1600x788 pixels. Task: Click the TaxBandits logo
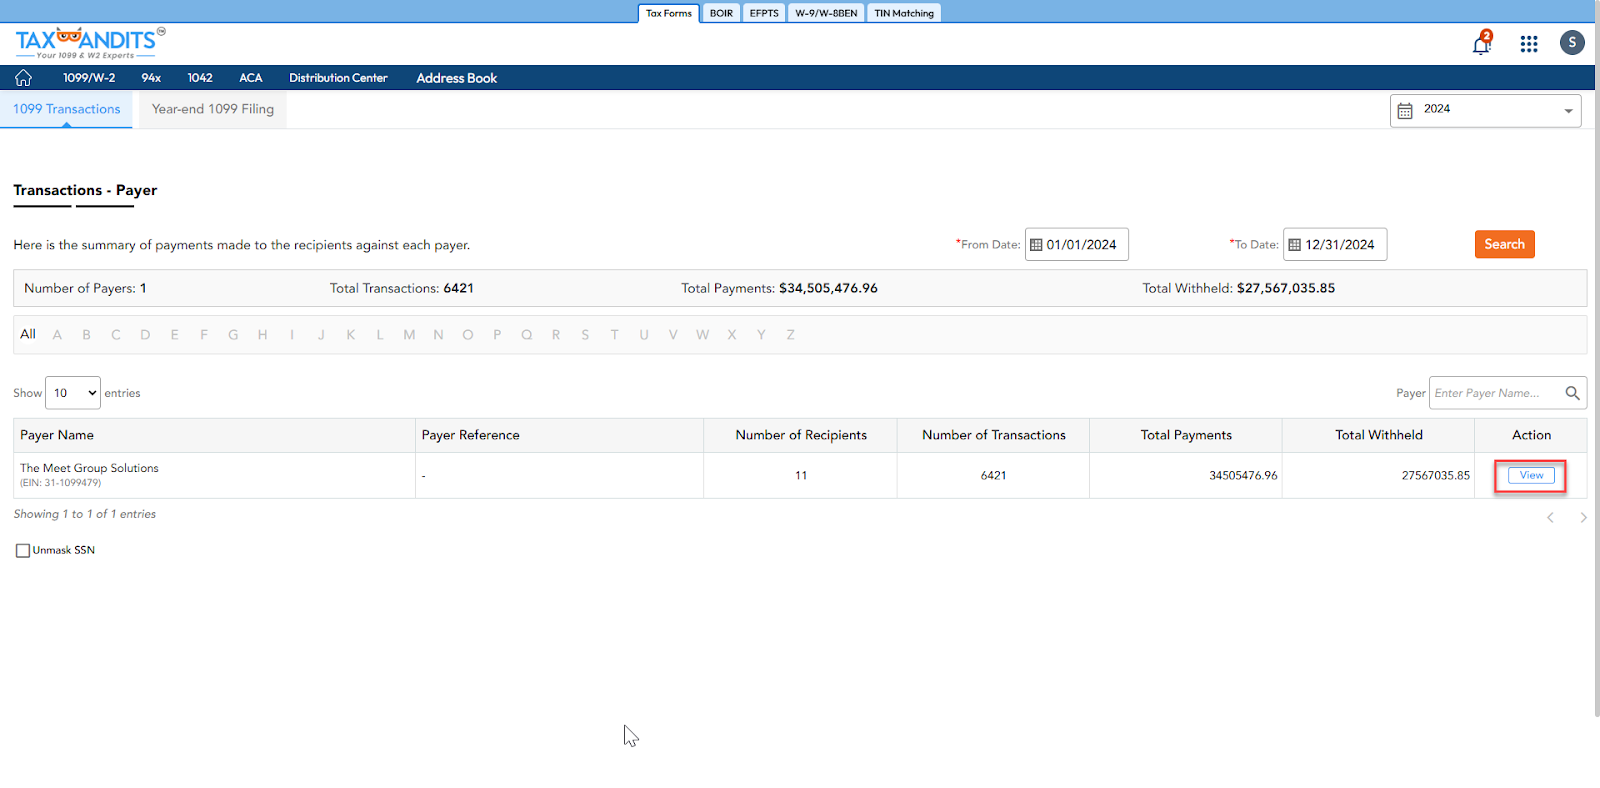90,43
